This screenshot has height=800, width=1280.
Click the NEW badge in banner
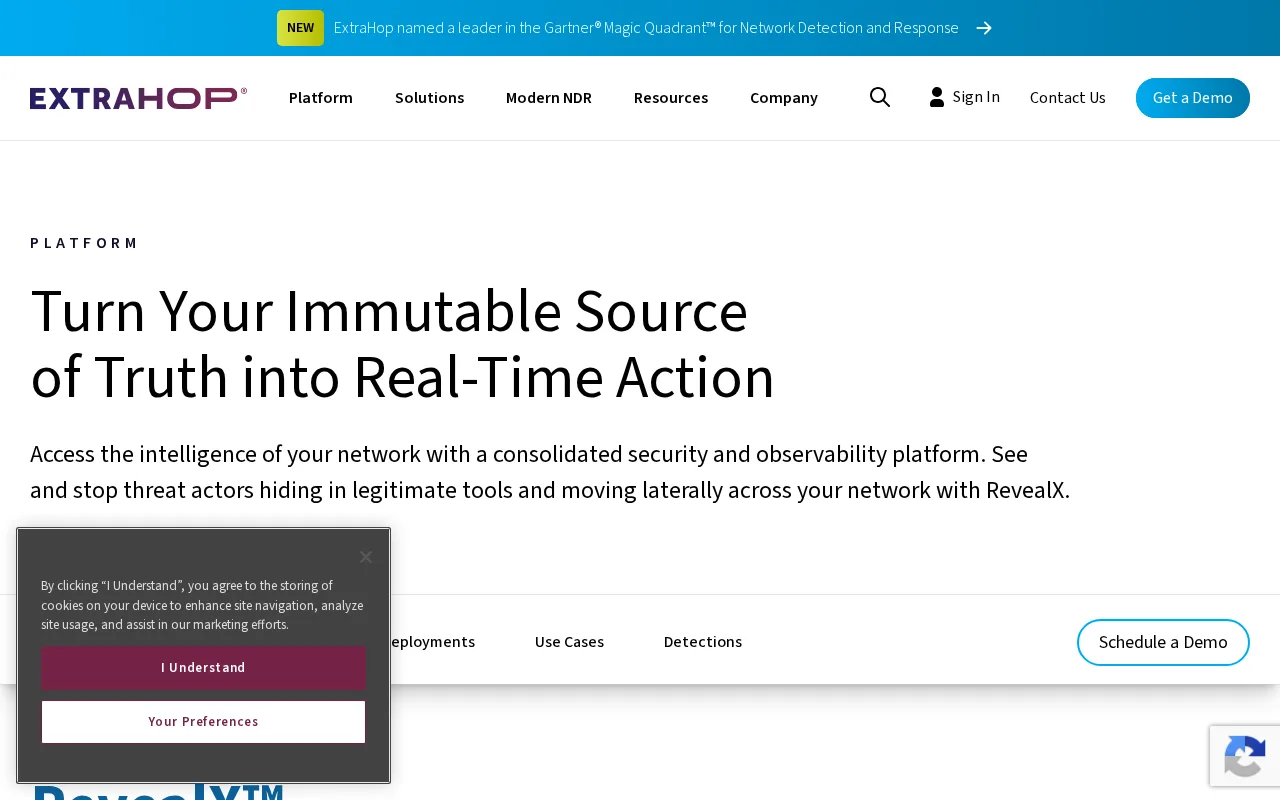(300, 28)
